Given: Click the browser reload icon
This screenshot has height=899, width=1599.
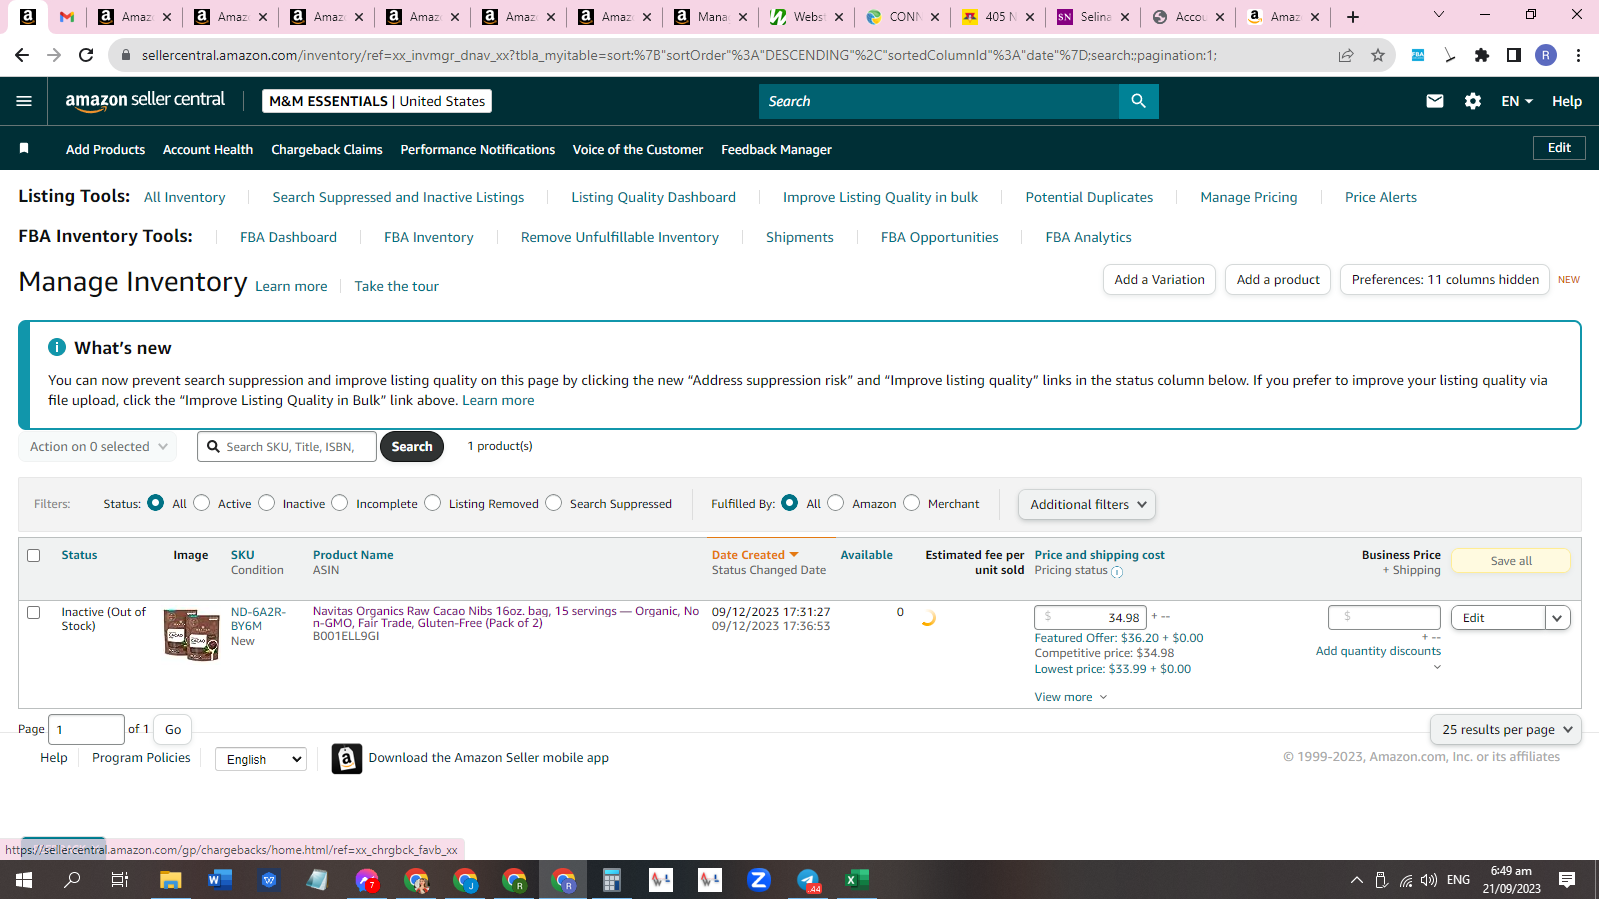Looking at the screenshot, I should pos(86,55).
